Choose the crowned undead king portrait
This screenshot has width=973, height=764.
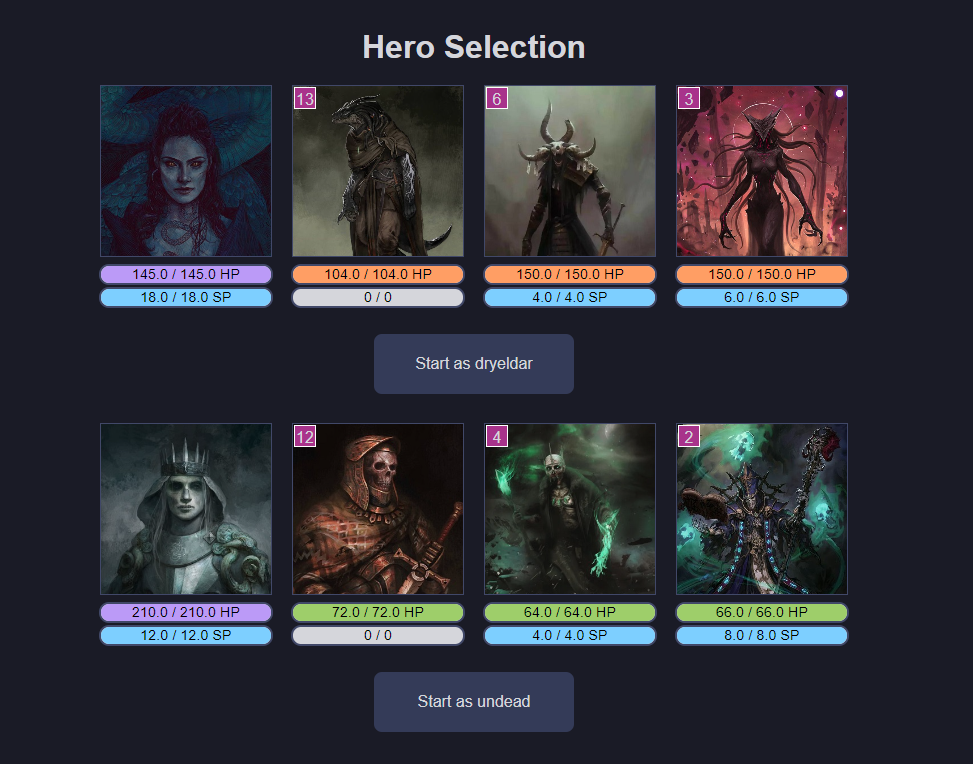(x=186, y=509)
